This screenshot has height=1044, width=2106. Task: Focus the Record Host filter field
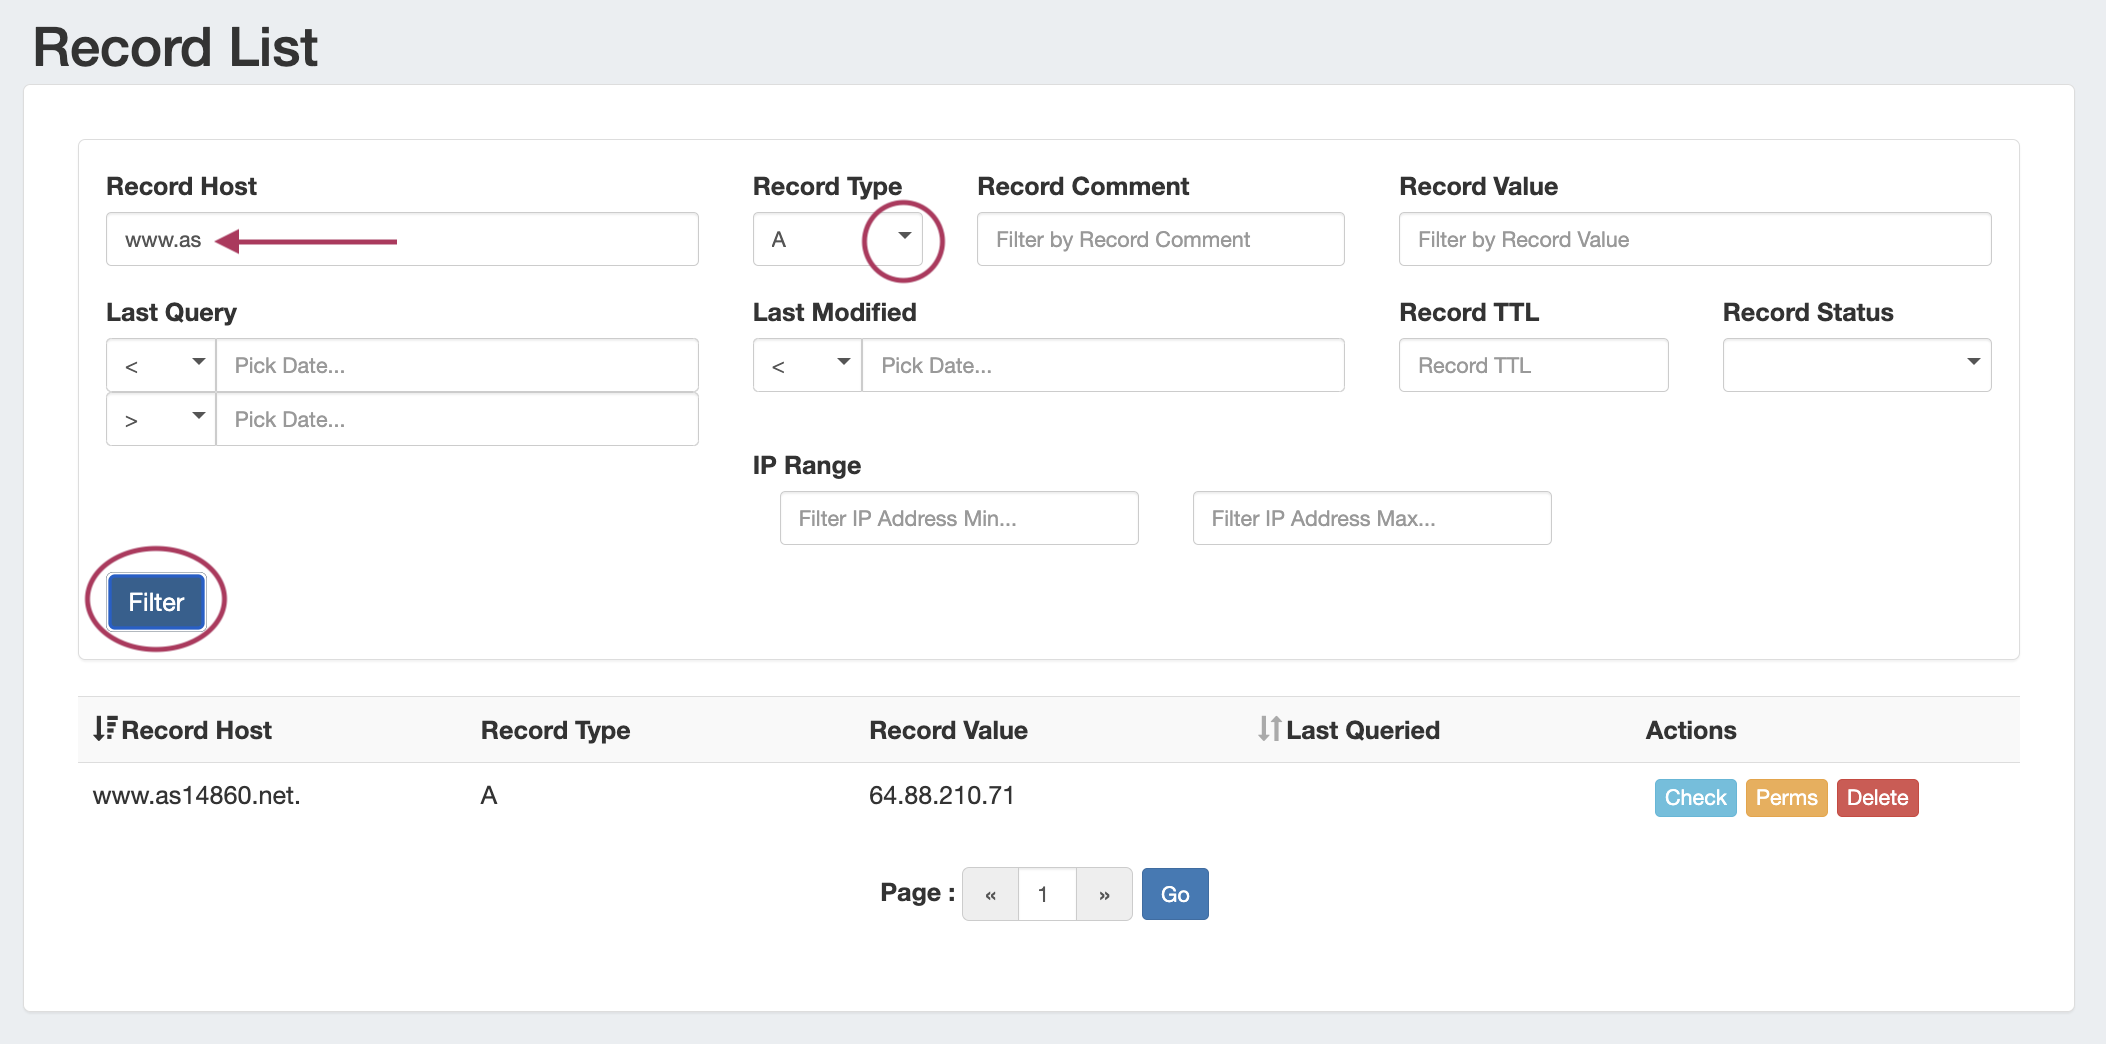click(x=402, y=239)
